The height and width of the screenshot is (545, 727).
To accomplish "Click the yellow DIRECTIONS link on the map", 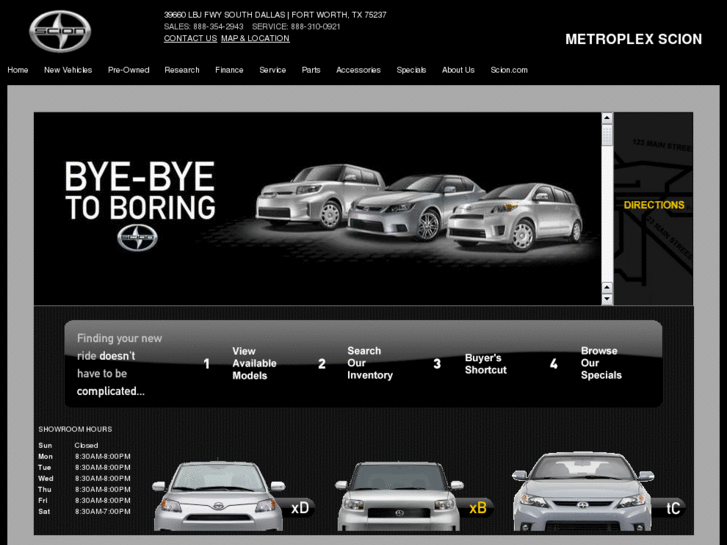I will point(654,205).
